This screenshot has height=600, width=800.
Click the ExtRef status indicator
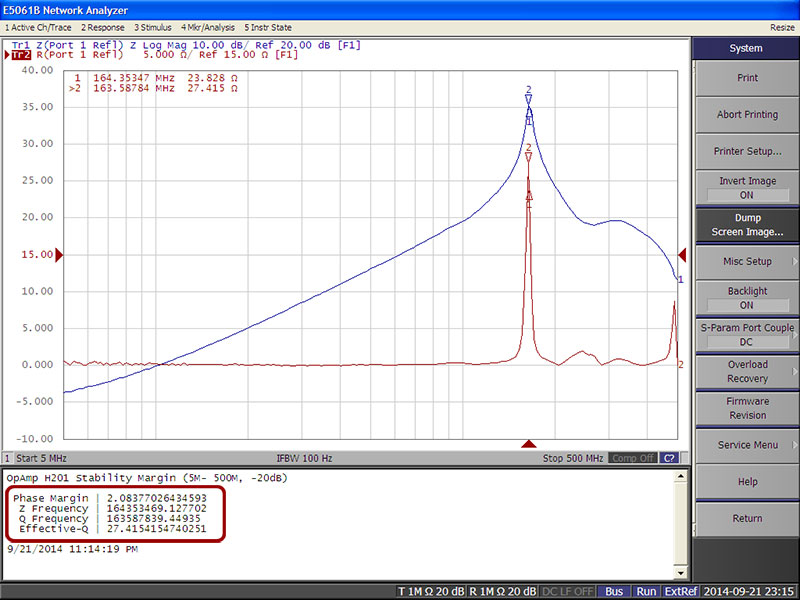pos(680,591)
